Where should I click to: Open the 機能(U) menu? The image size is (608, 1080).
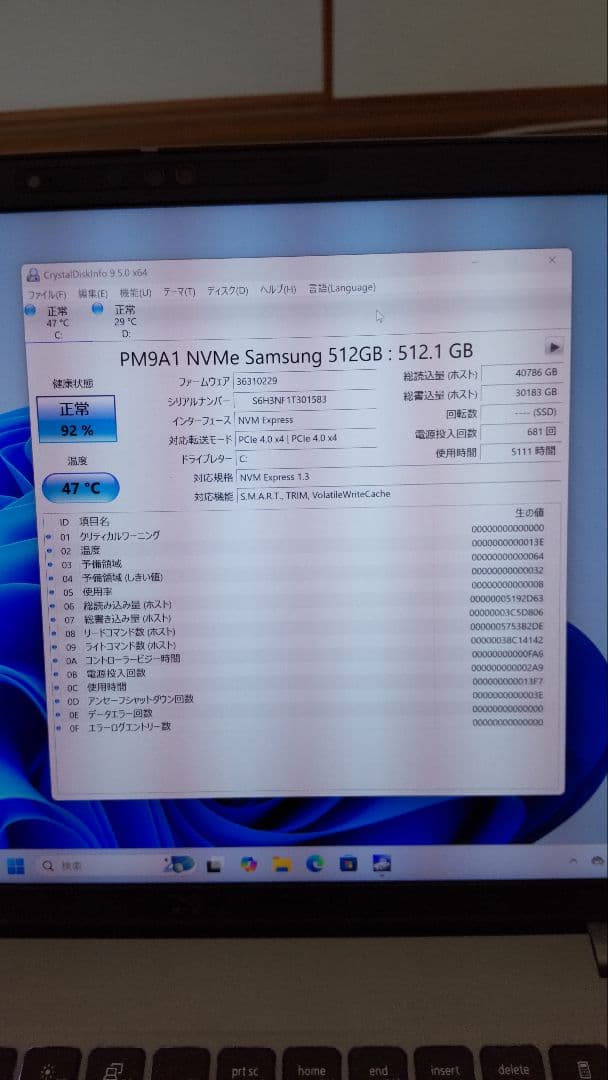point(135,292)
